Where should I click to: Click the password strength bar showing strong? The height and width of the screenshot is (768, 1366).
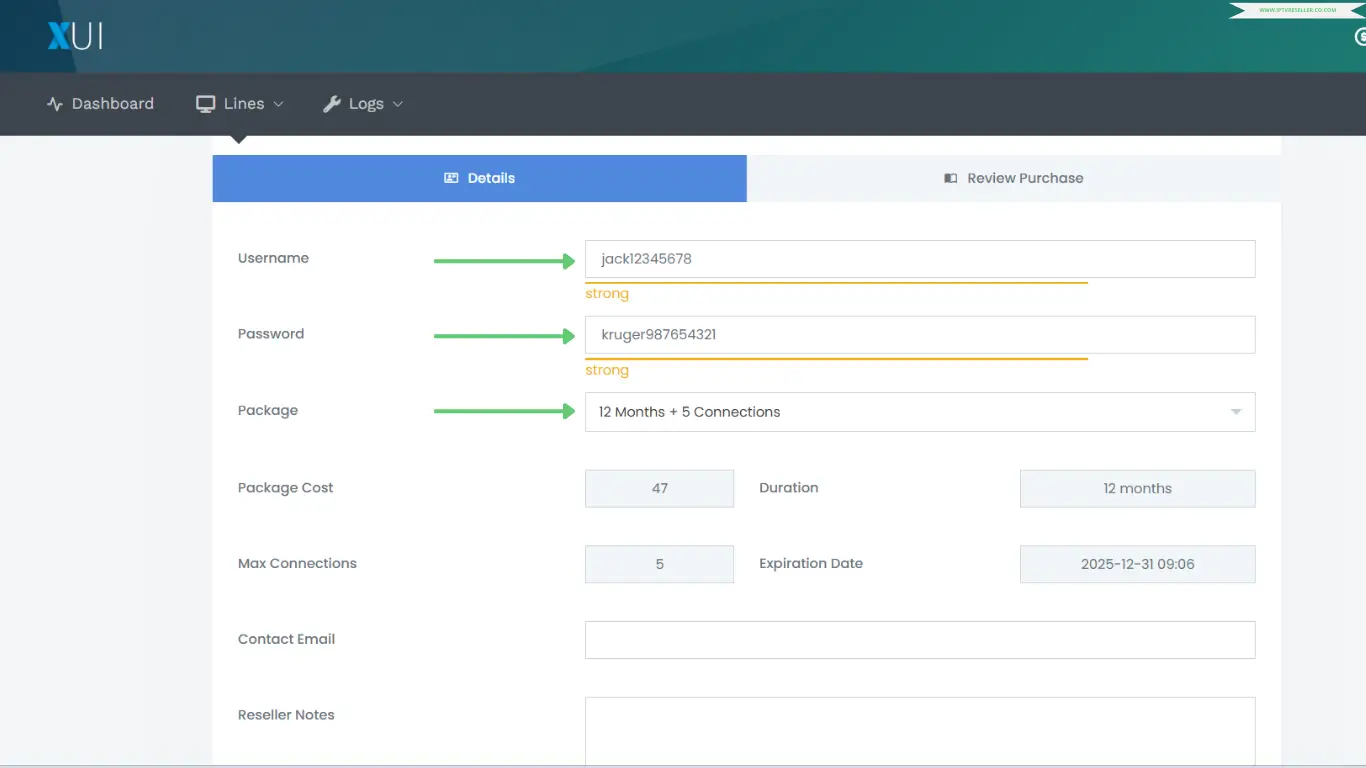click(x=836, y=356)
